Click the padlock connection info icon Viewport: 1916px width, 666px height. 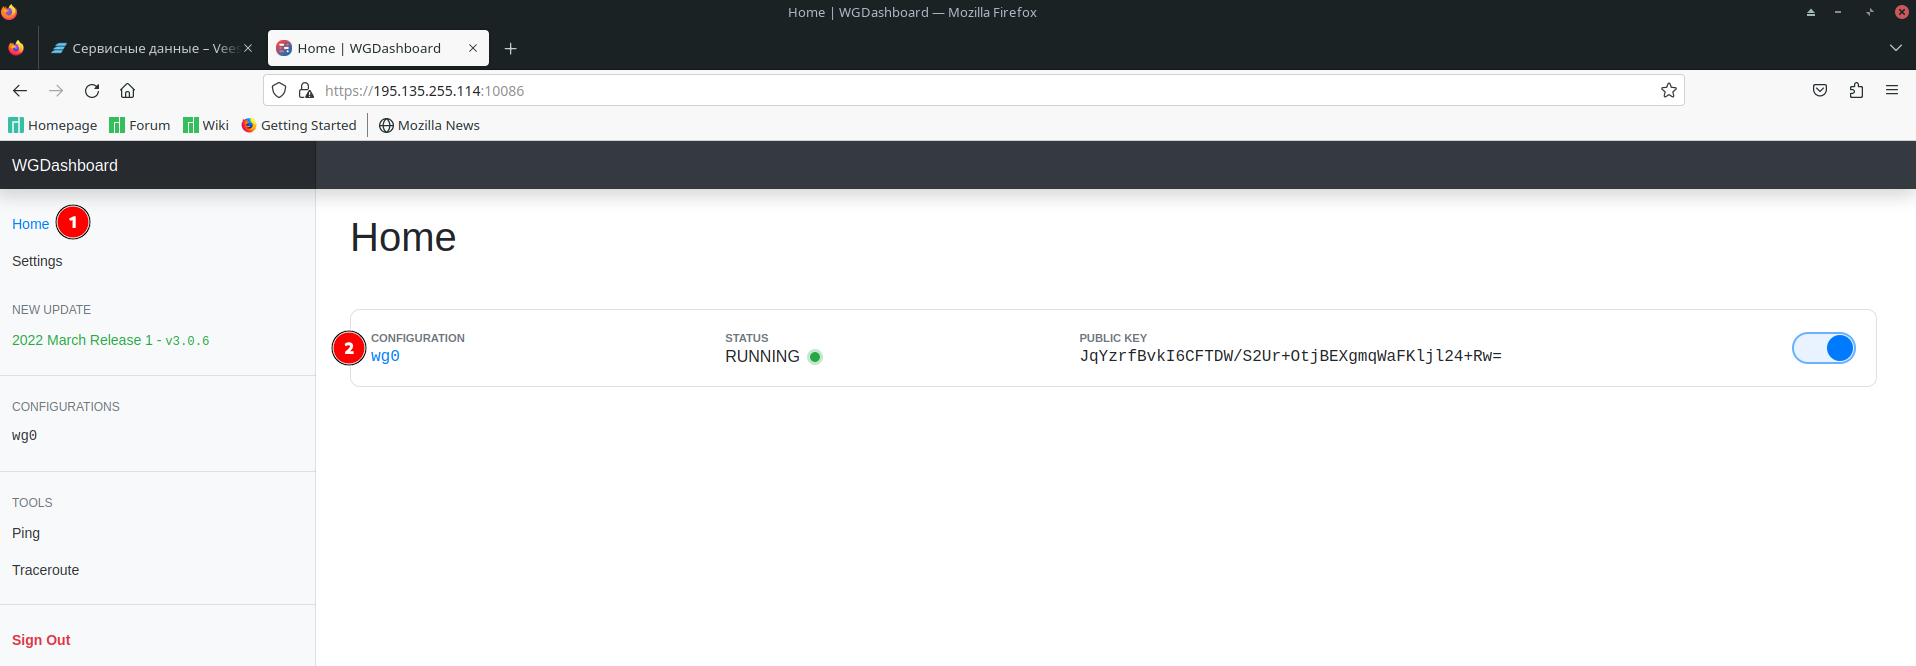306,90
